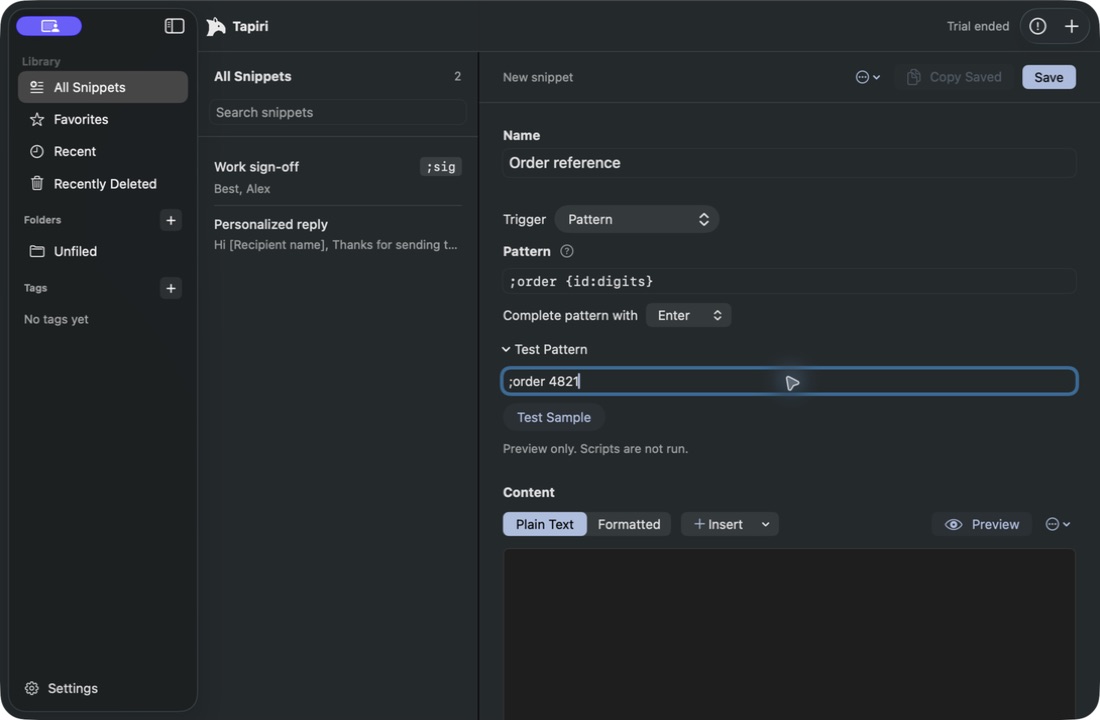Toggle the content Preview eye button

point(981,524)
